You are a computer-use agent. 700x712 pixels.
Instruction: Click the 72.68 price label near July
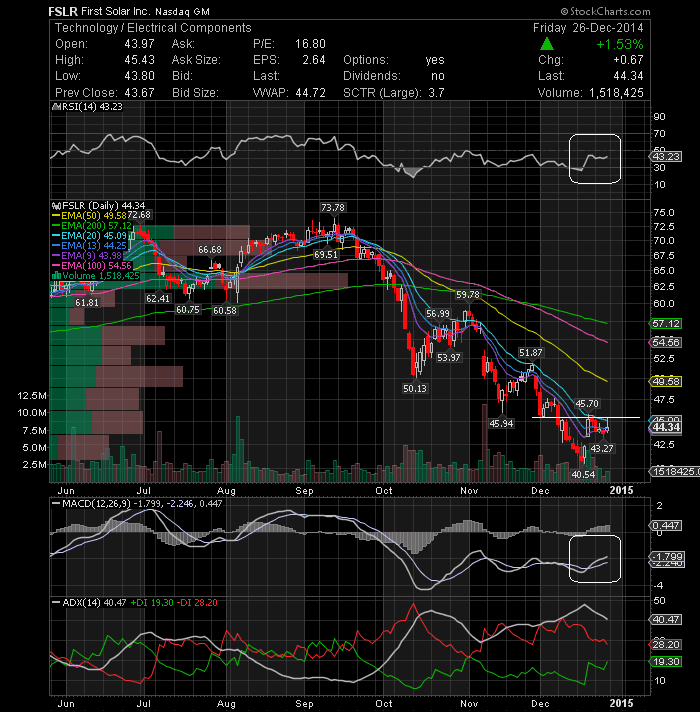click(139, 214)
